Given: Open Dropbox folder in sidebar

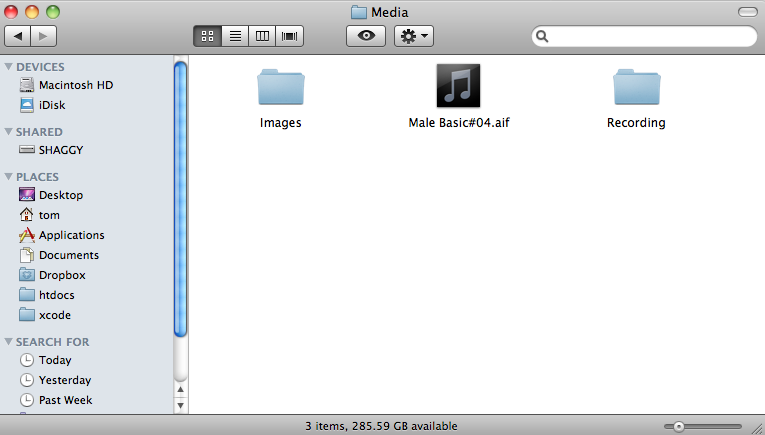Looking at the screenshot, I should [x=62, y=275].
